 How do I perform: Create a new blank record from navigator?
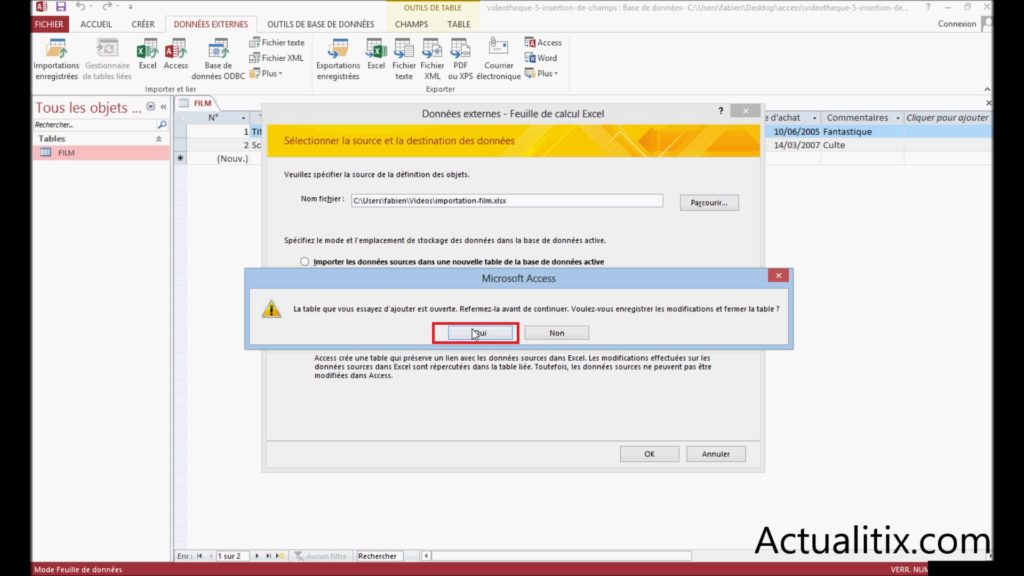point(280,556)
